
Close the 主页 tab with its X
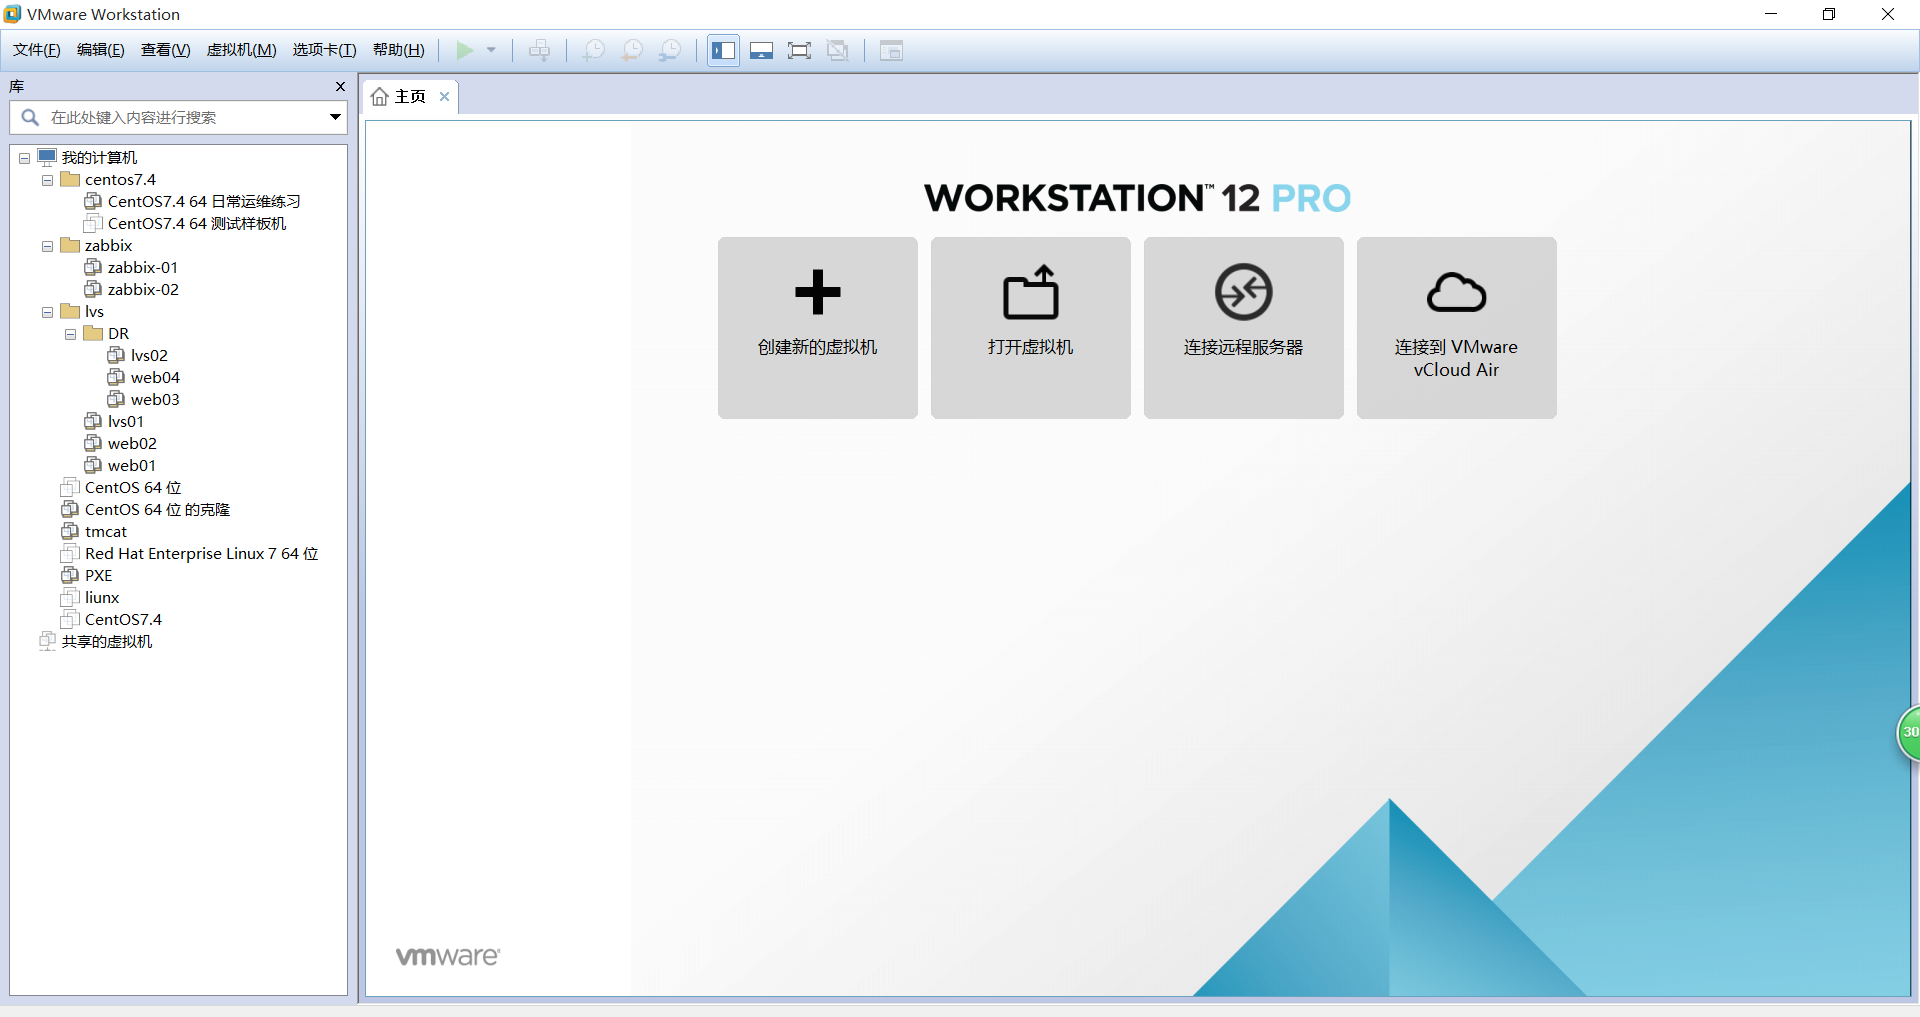[x=444, y=96]
